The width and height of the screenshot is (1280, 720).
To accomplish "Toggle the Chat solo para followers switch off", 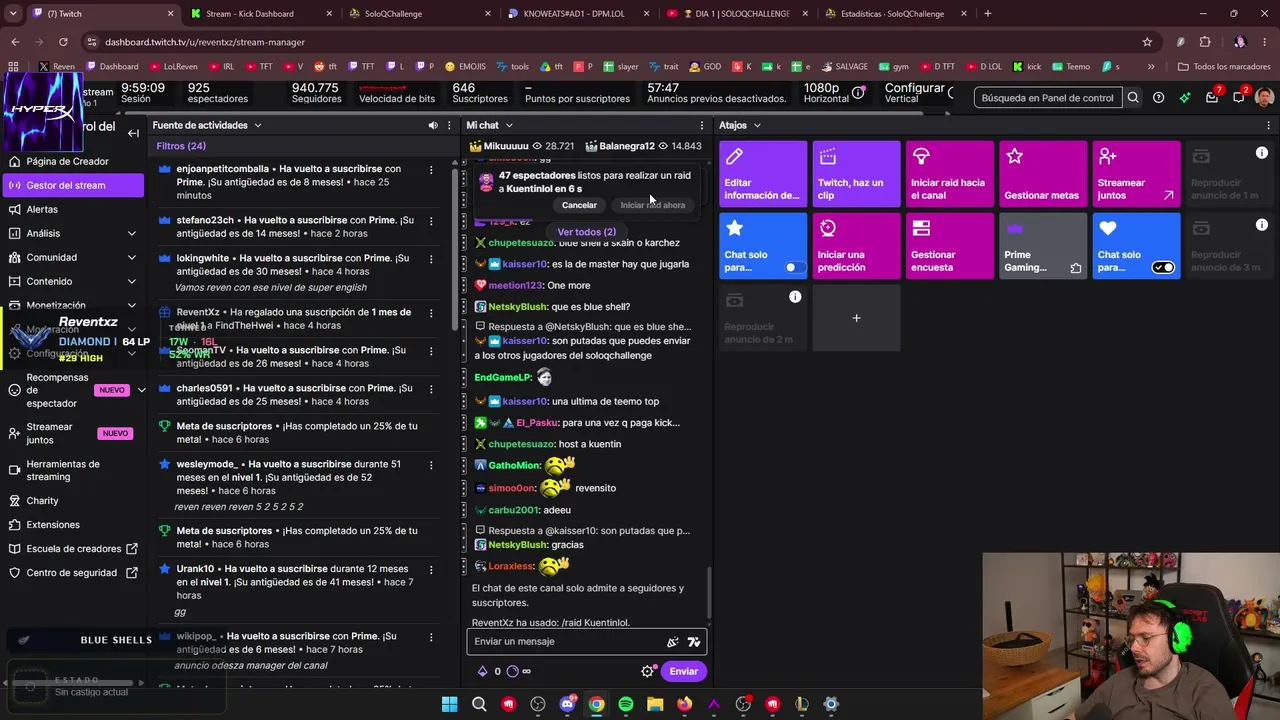I will point(1163,267).
